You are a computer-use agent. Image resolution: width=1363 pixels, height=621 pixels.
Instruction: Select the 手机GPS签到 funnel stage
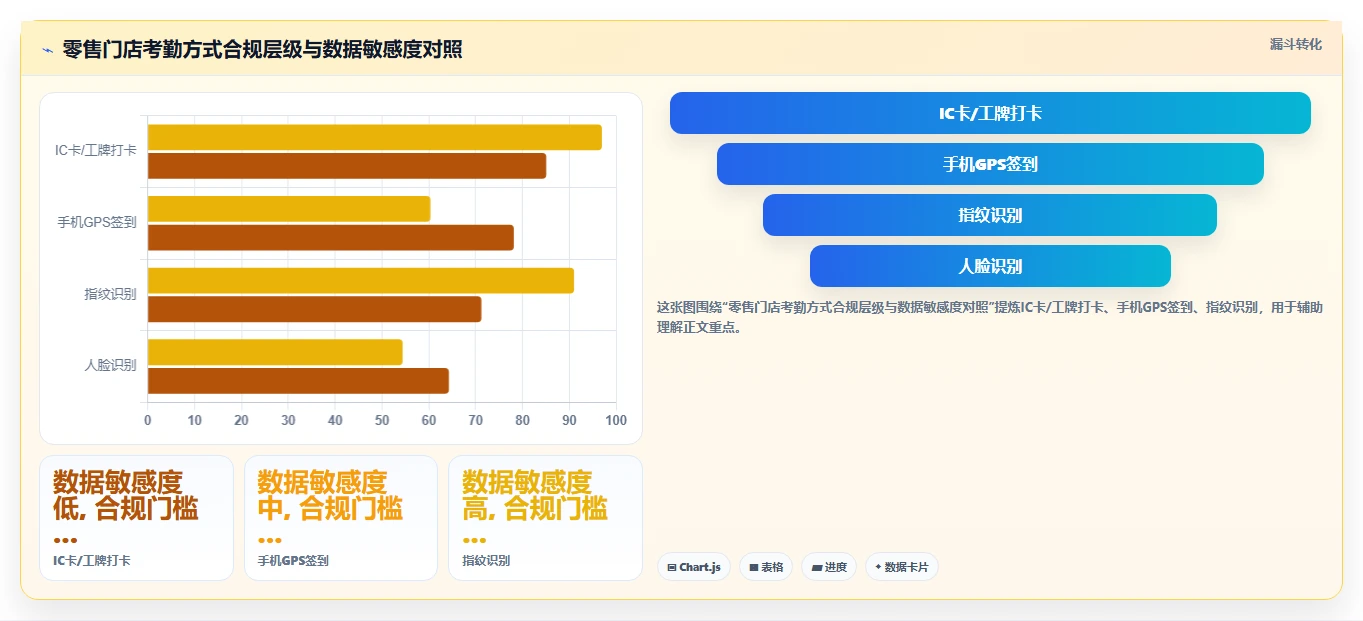(990, 164)
